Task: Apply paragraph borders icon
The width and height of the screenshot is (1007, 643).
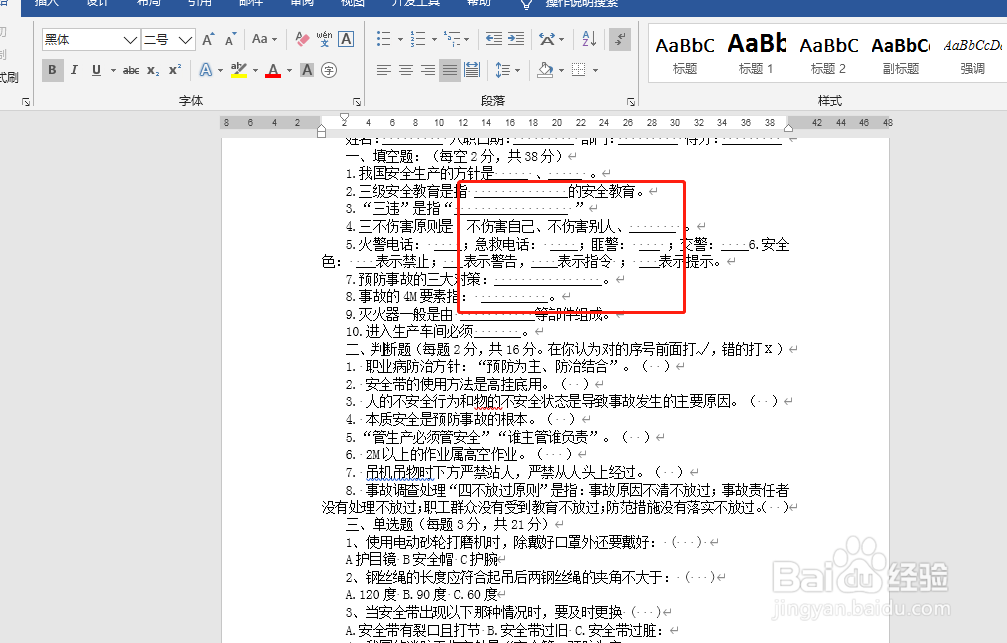Action: 579,70
